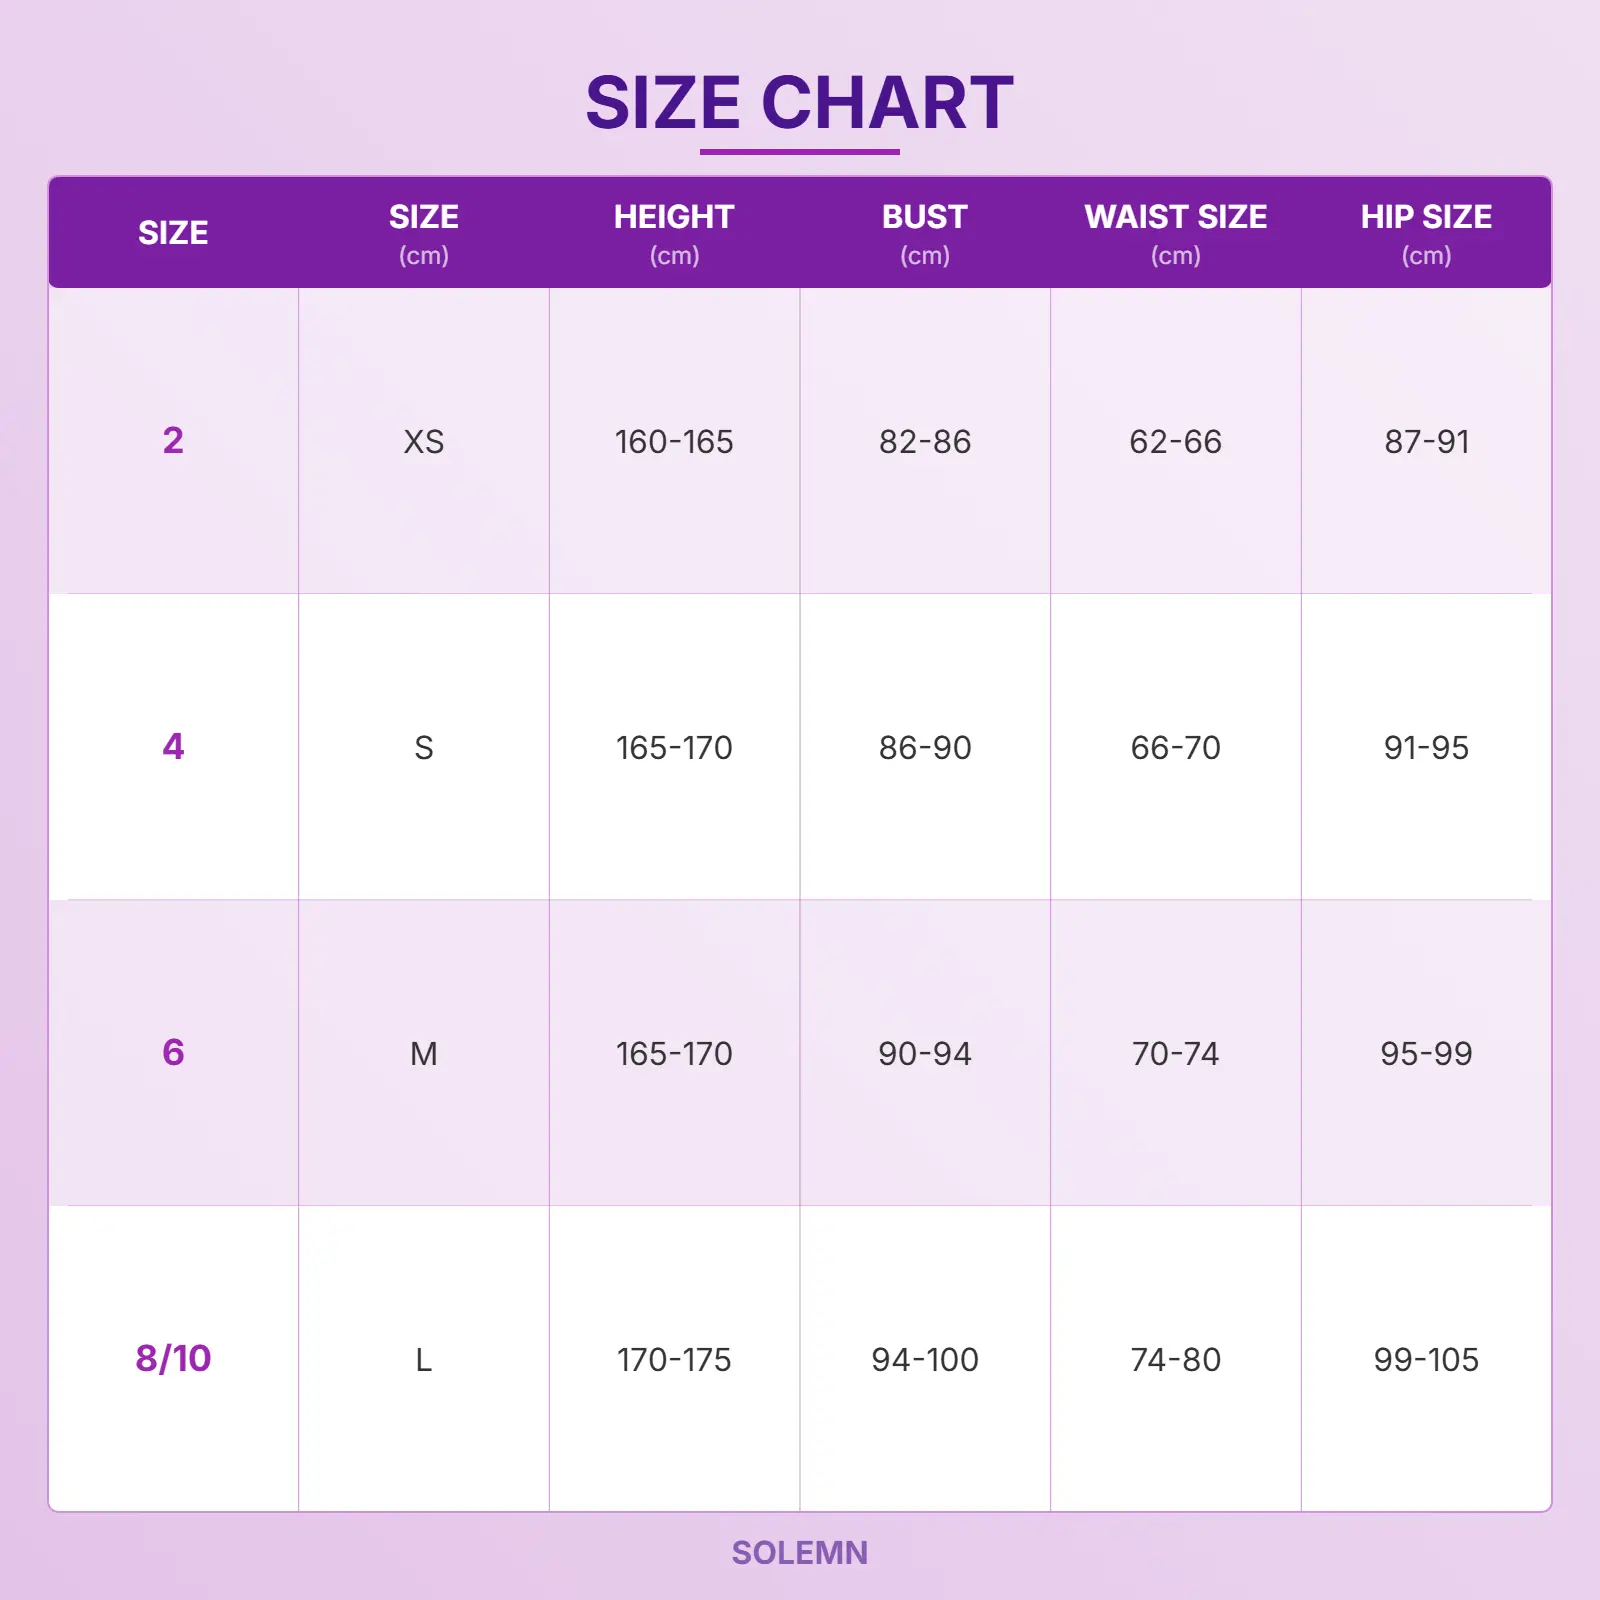The image size is (1600, 1600).
Task: Click the SIZE CHART title
Action: tap(799, 103)
